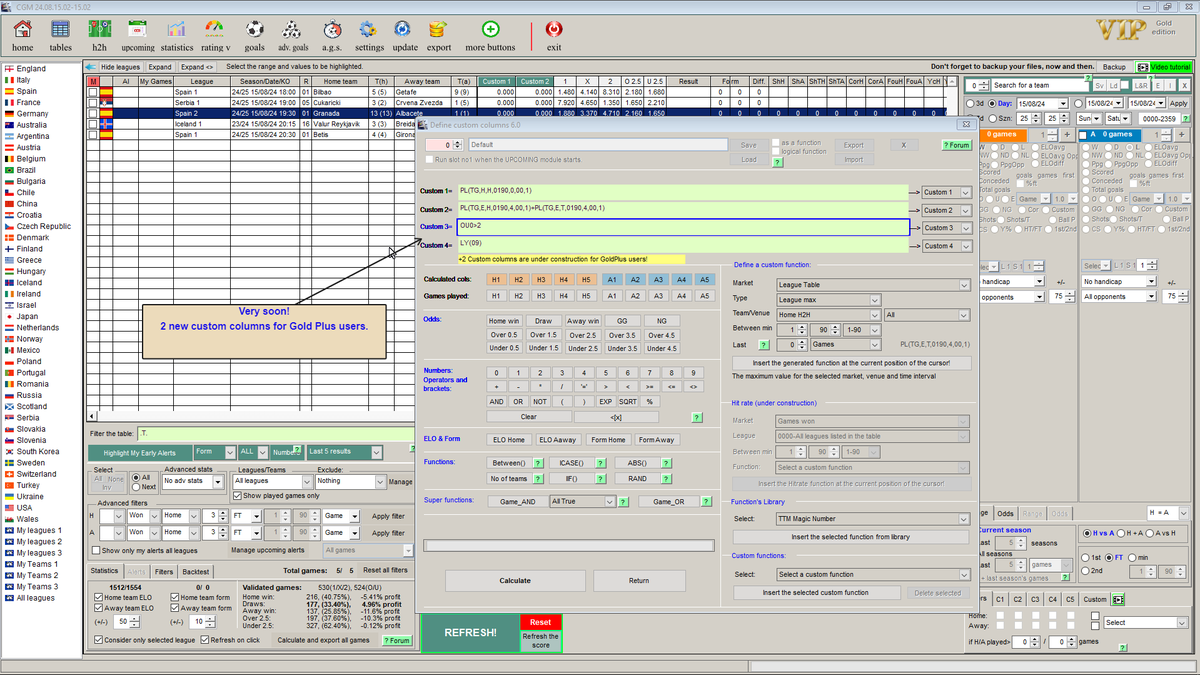
Task: Open the 'Custom 4' target column dropdown
Action: pyautogui.click(x=946, y=245)
